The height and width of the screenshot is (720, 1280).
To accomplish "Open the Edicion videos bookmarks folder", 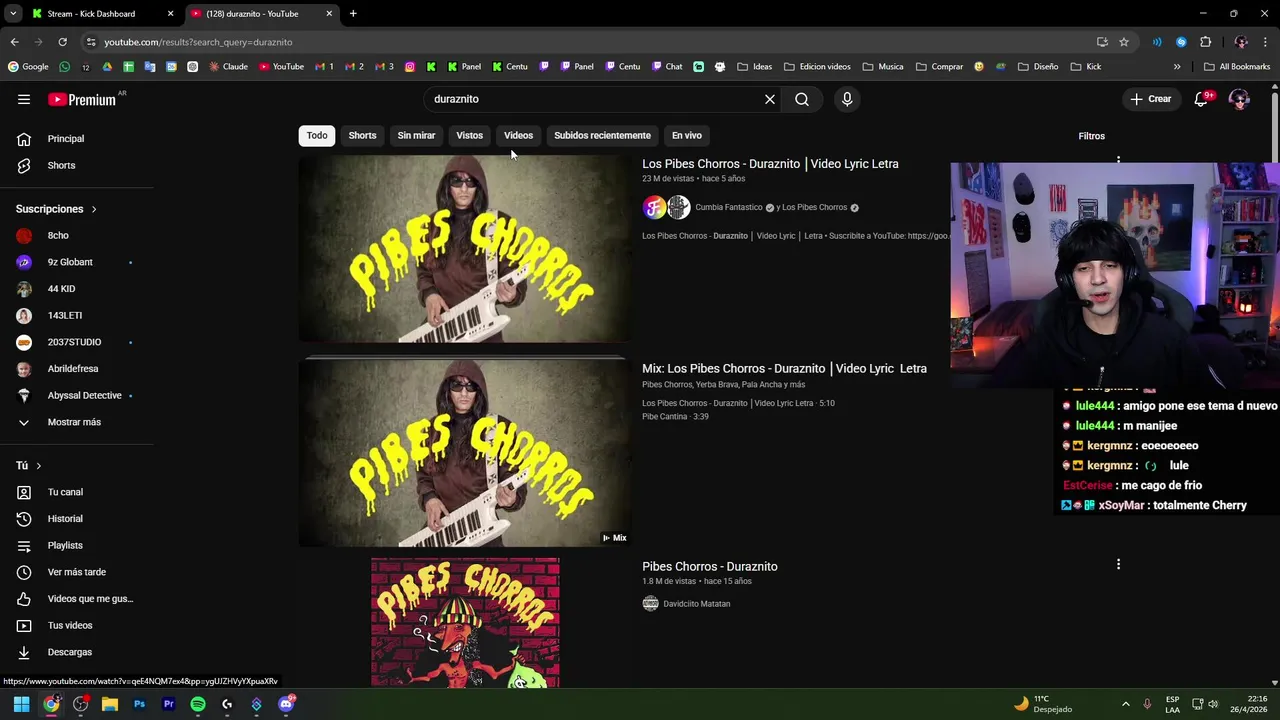I will 817,67.
